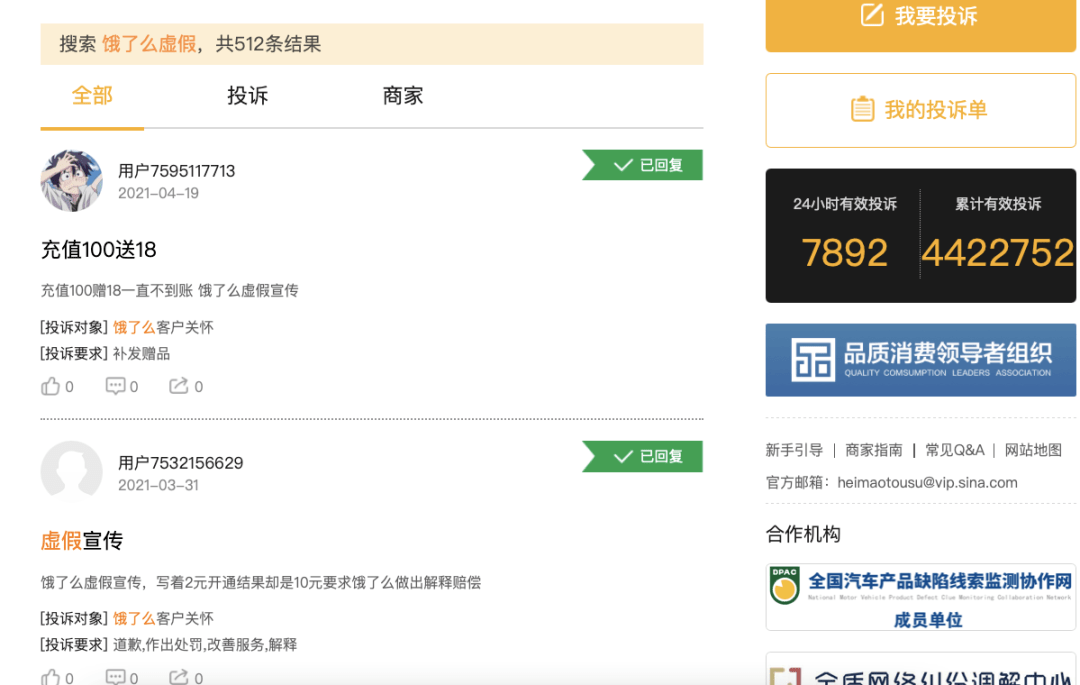Click username 用户7595117713
1080x685 pixels.
point(176,171)
